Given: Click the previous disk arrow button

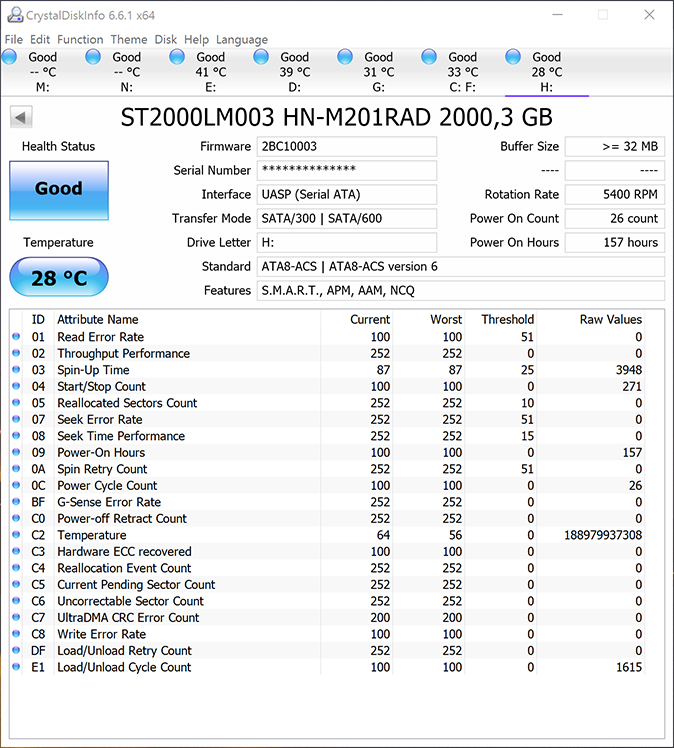Looking at the screenshot, I should 21,117.
